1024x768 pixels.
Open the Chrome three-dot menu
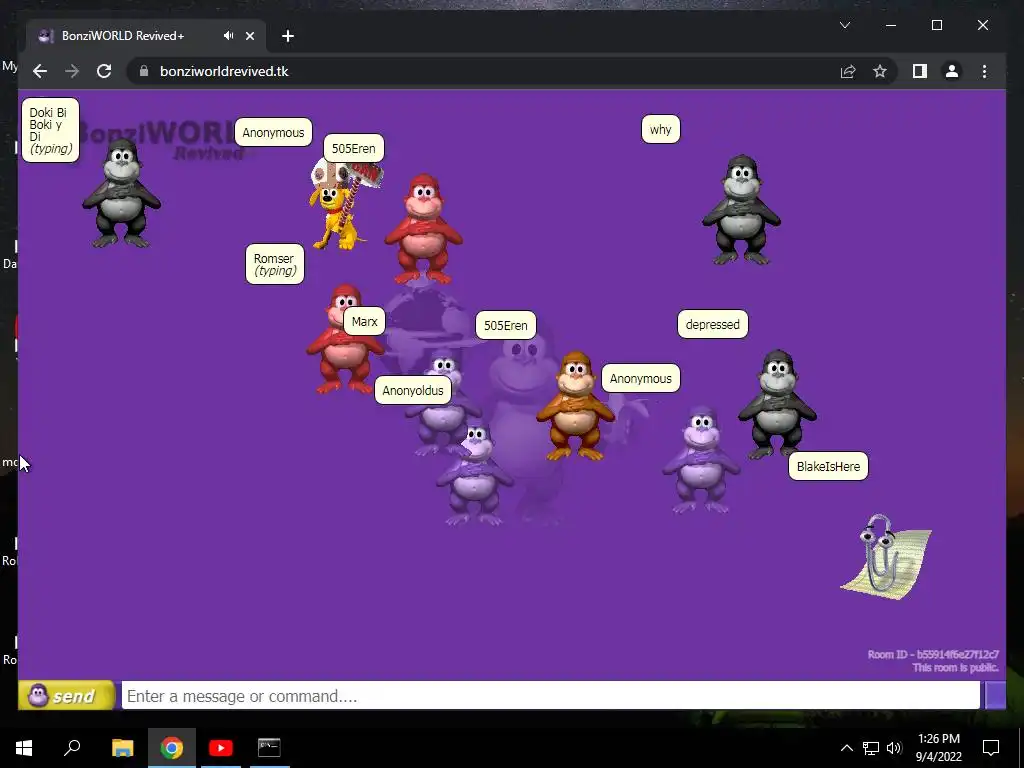pos(984,71)
